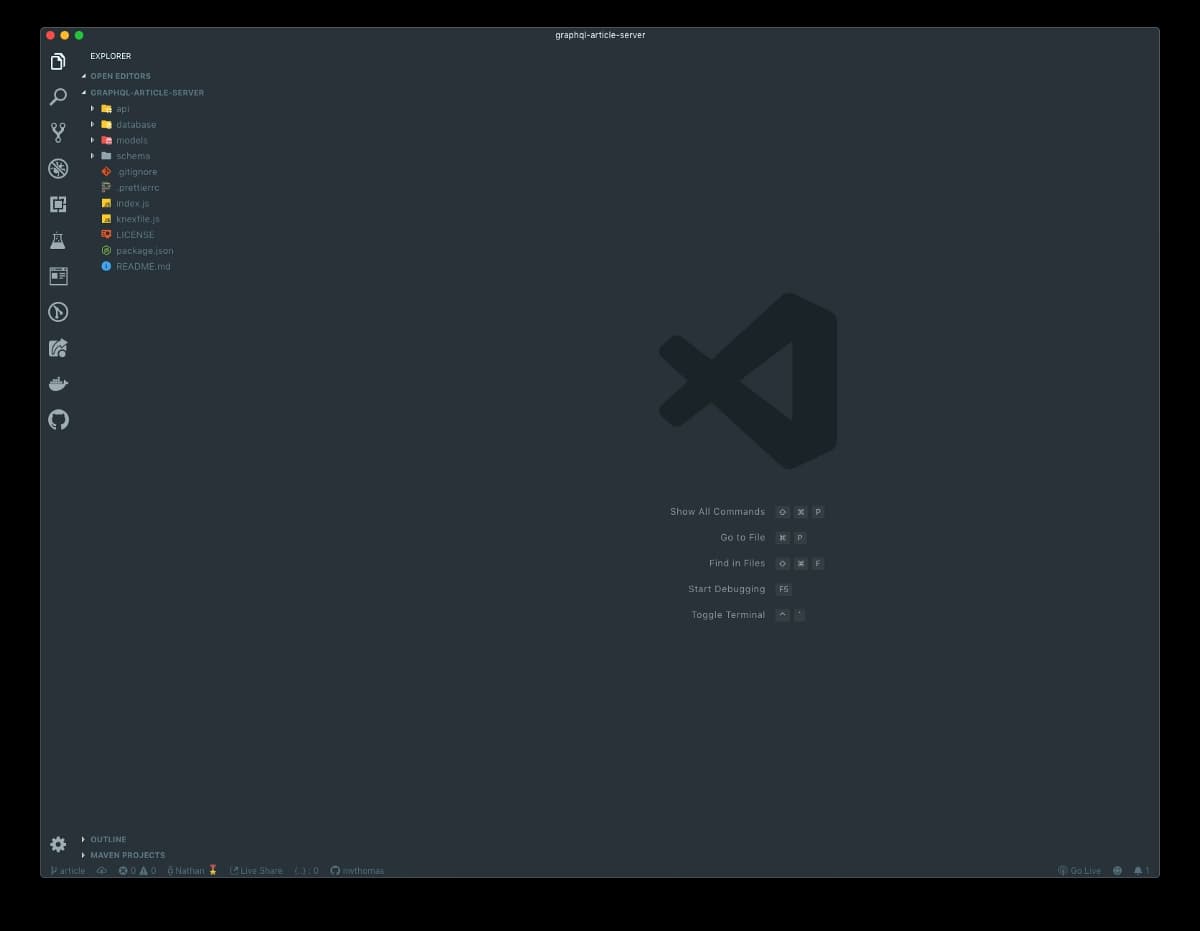
Task: Open the Test beaker view
Action: pyautogui.click(x=58, y=240)
